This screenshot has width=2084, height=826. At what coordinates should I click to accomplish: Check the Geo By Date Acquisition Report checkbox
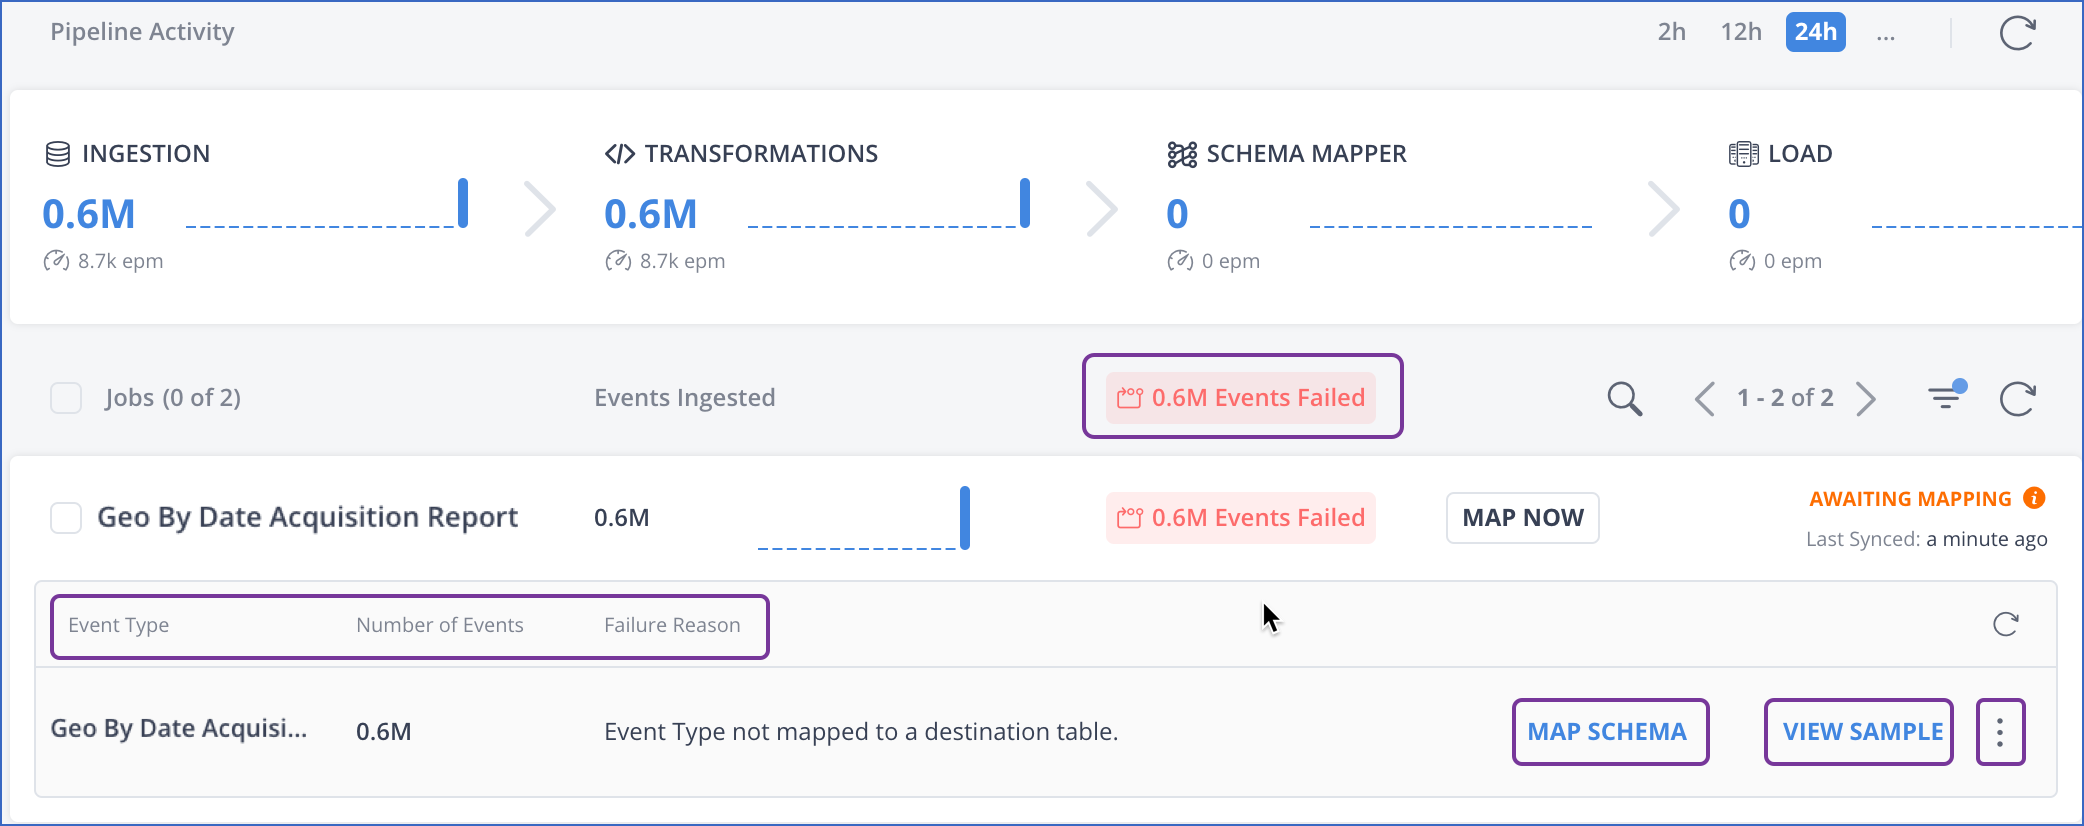click(66, 518)
